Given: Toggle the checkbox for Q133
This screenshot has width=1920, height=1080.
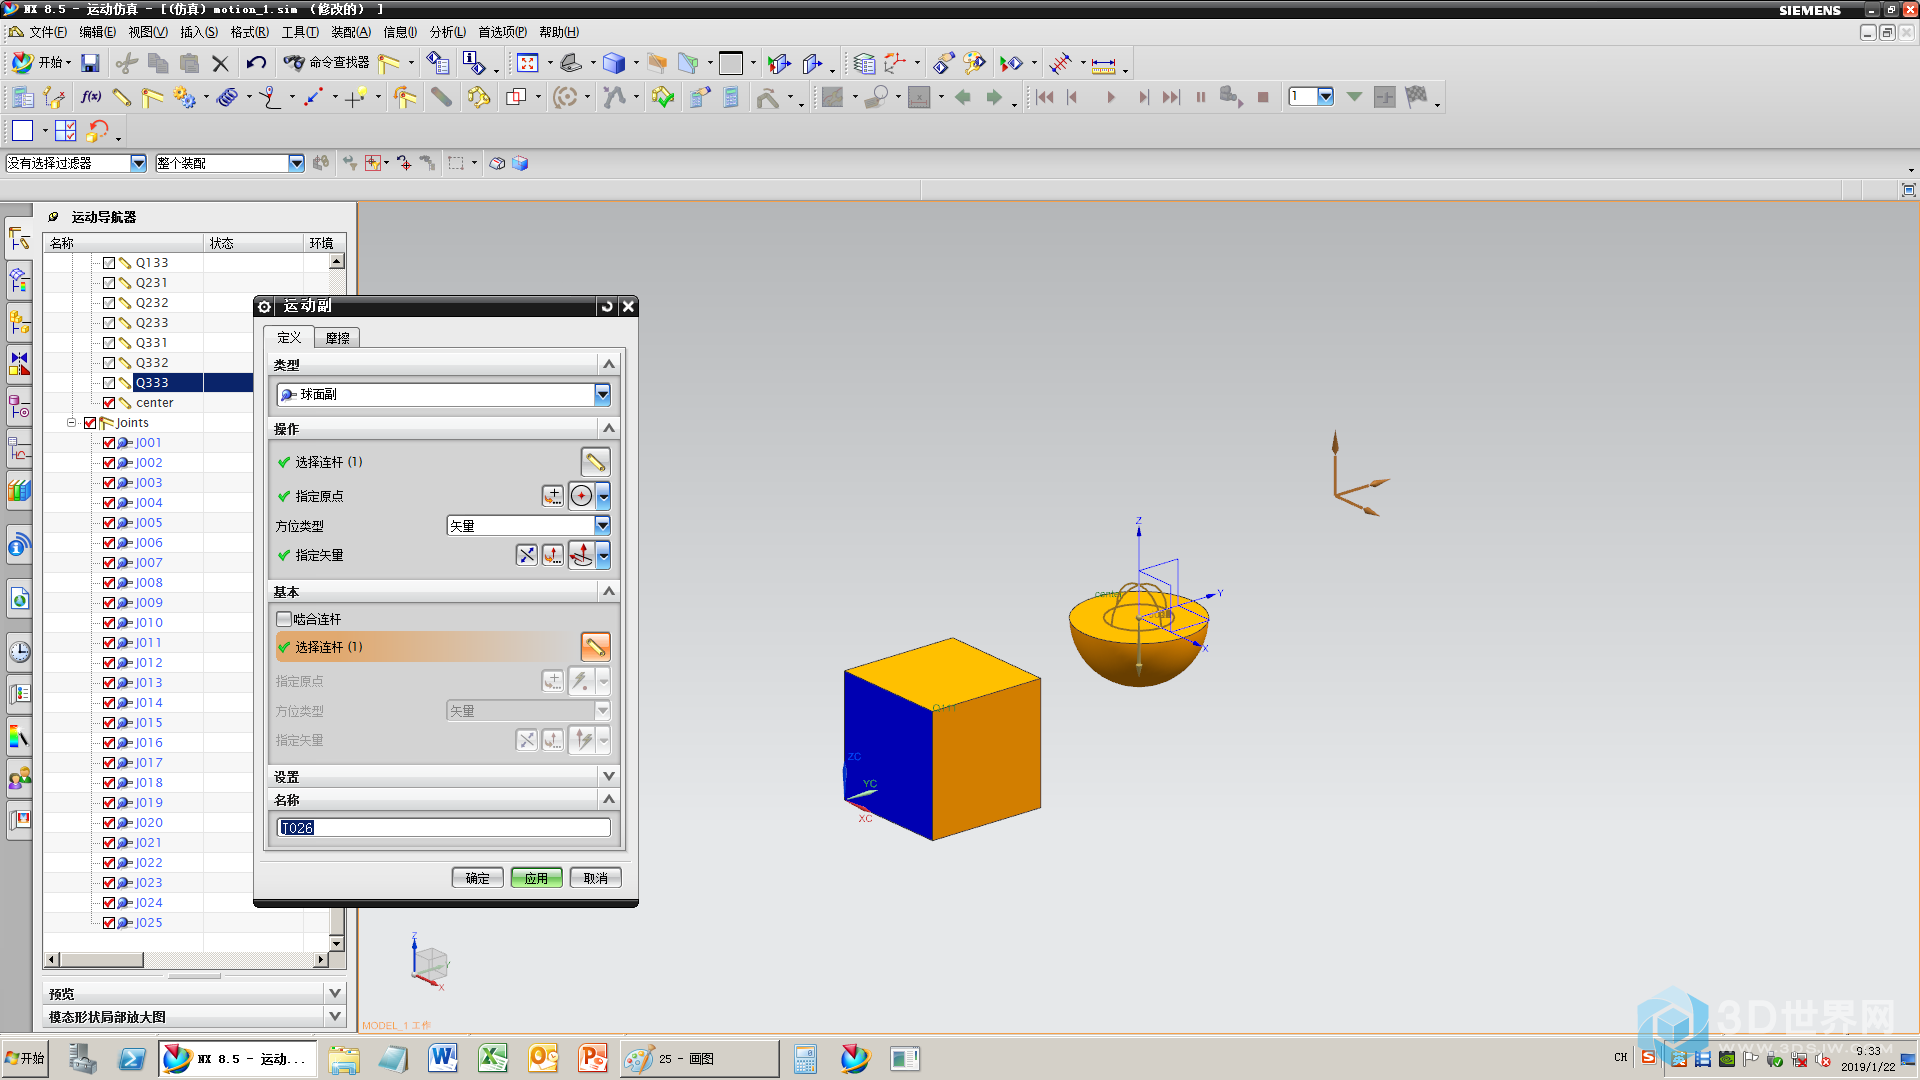Looking at the screenshot, I should coord(109,263).
